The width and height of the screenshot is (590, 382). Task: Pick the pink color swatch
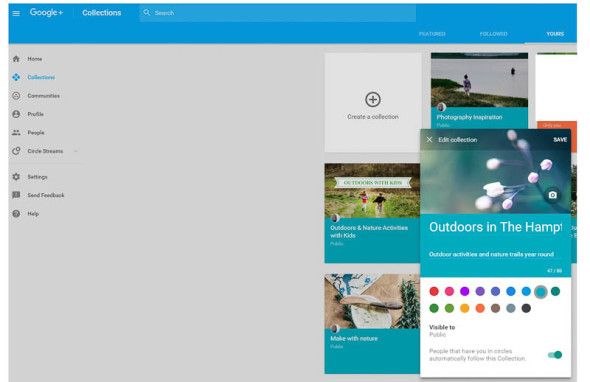449,291
